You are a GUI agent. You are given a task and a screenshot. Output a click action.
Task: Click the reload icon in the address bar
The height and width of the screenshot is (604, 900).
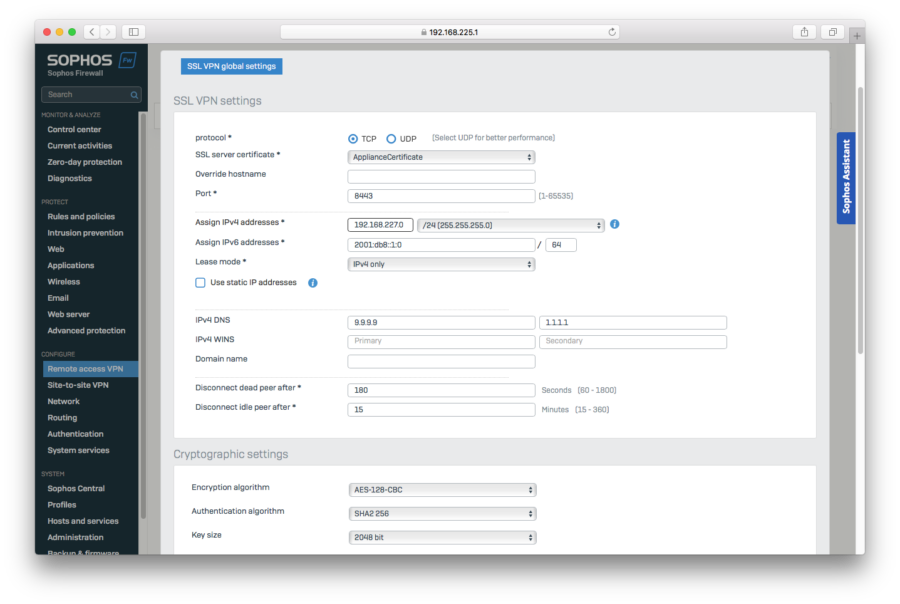pos(611,31)
